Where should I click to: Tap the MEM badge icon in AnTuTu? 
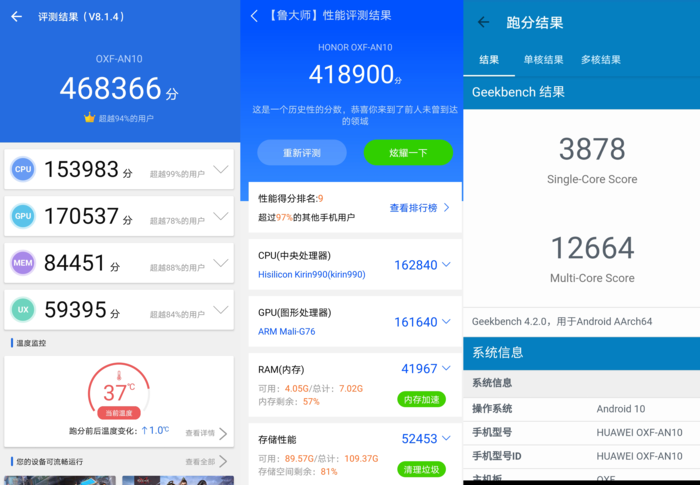coord(23,263)
